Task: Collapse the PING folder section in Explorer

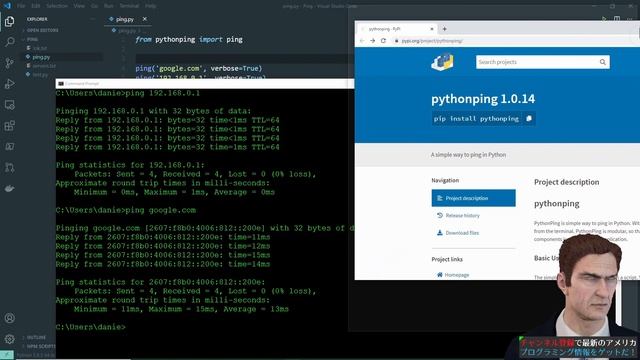Action: point(33,40)
